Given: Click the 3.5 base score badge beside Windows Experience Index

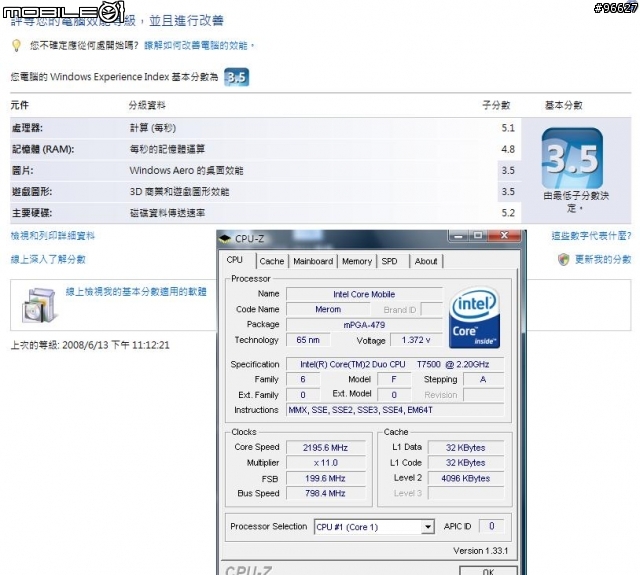Looking at the screenshot, I should point(236,77).
